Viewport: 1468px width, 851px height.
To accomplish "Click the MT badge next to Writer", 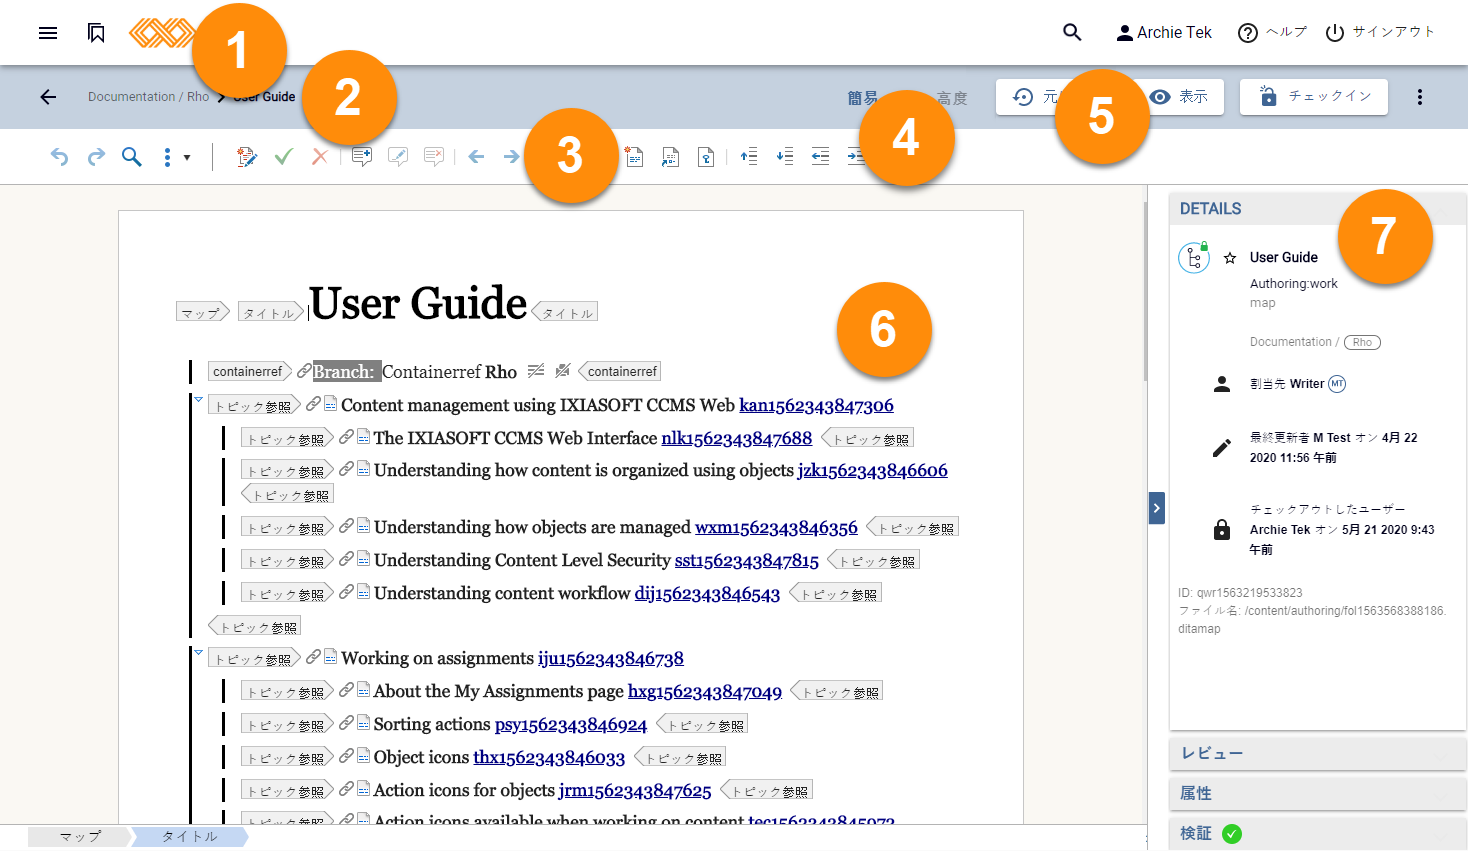I will coord(1337,384).
